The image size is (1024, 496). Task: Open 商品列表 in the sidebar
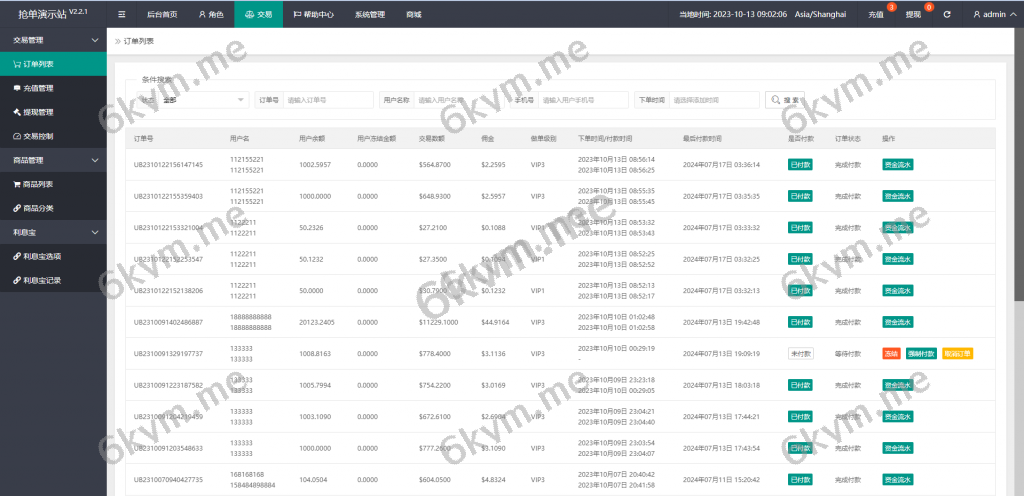pos(53,184)
